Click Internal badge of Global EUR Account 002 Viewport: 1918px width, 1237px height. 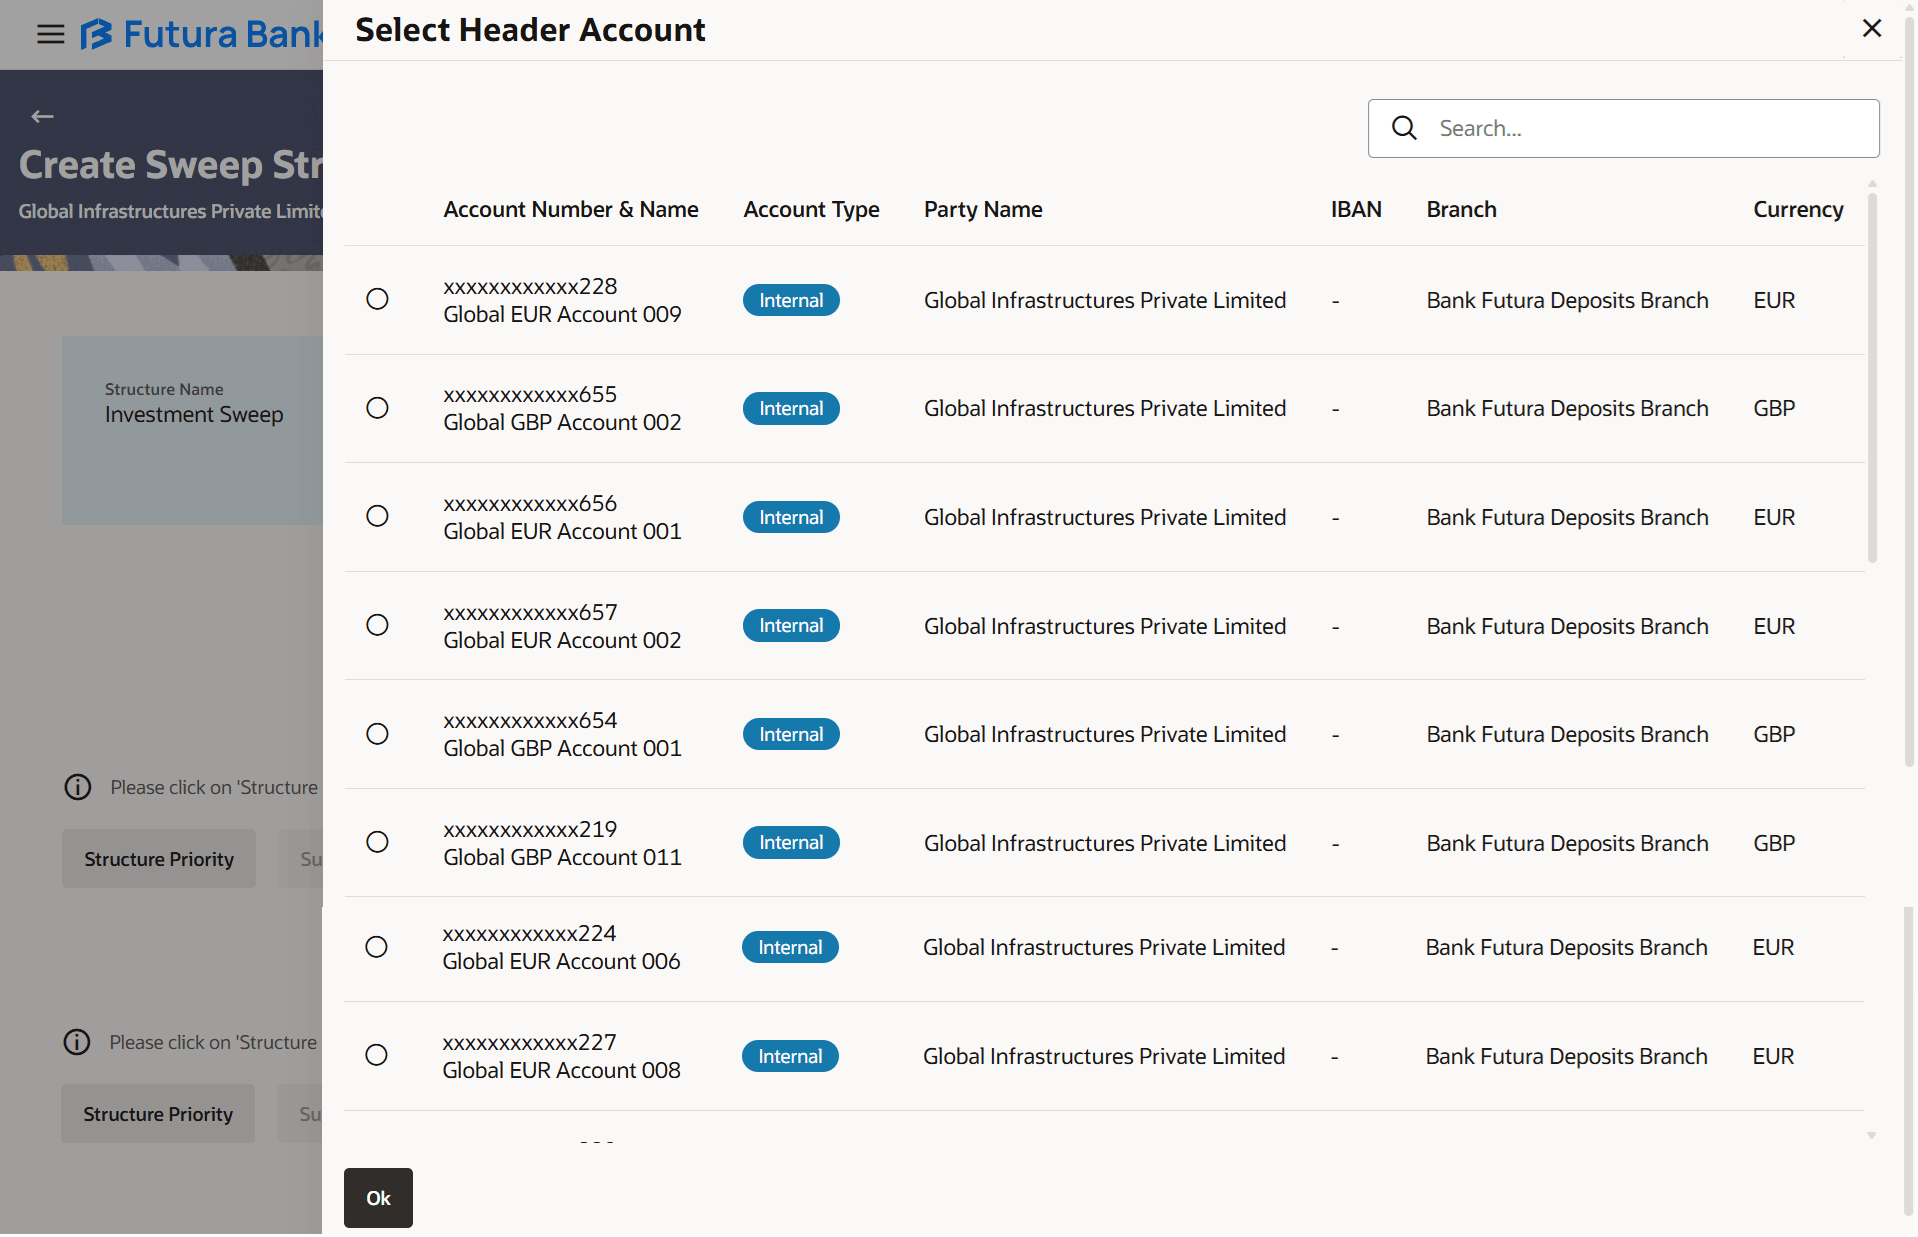(790, 626)
